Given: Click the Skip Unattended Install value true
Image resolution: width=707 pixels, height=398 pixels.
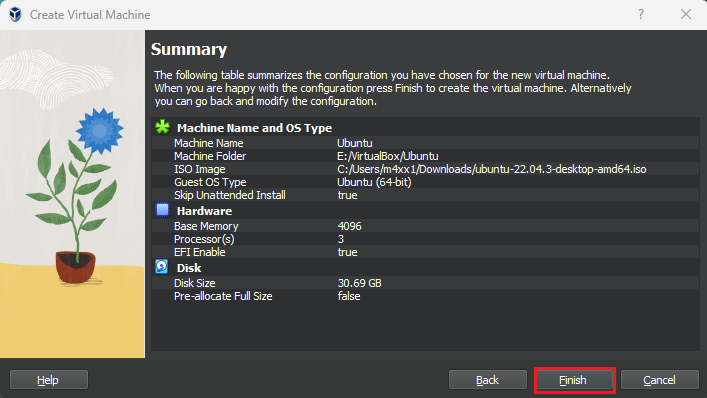Looking at the screenshot, I should pyautogui.click(x=348, y=195).
